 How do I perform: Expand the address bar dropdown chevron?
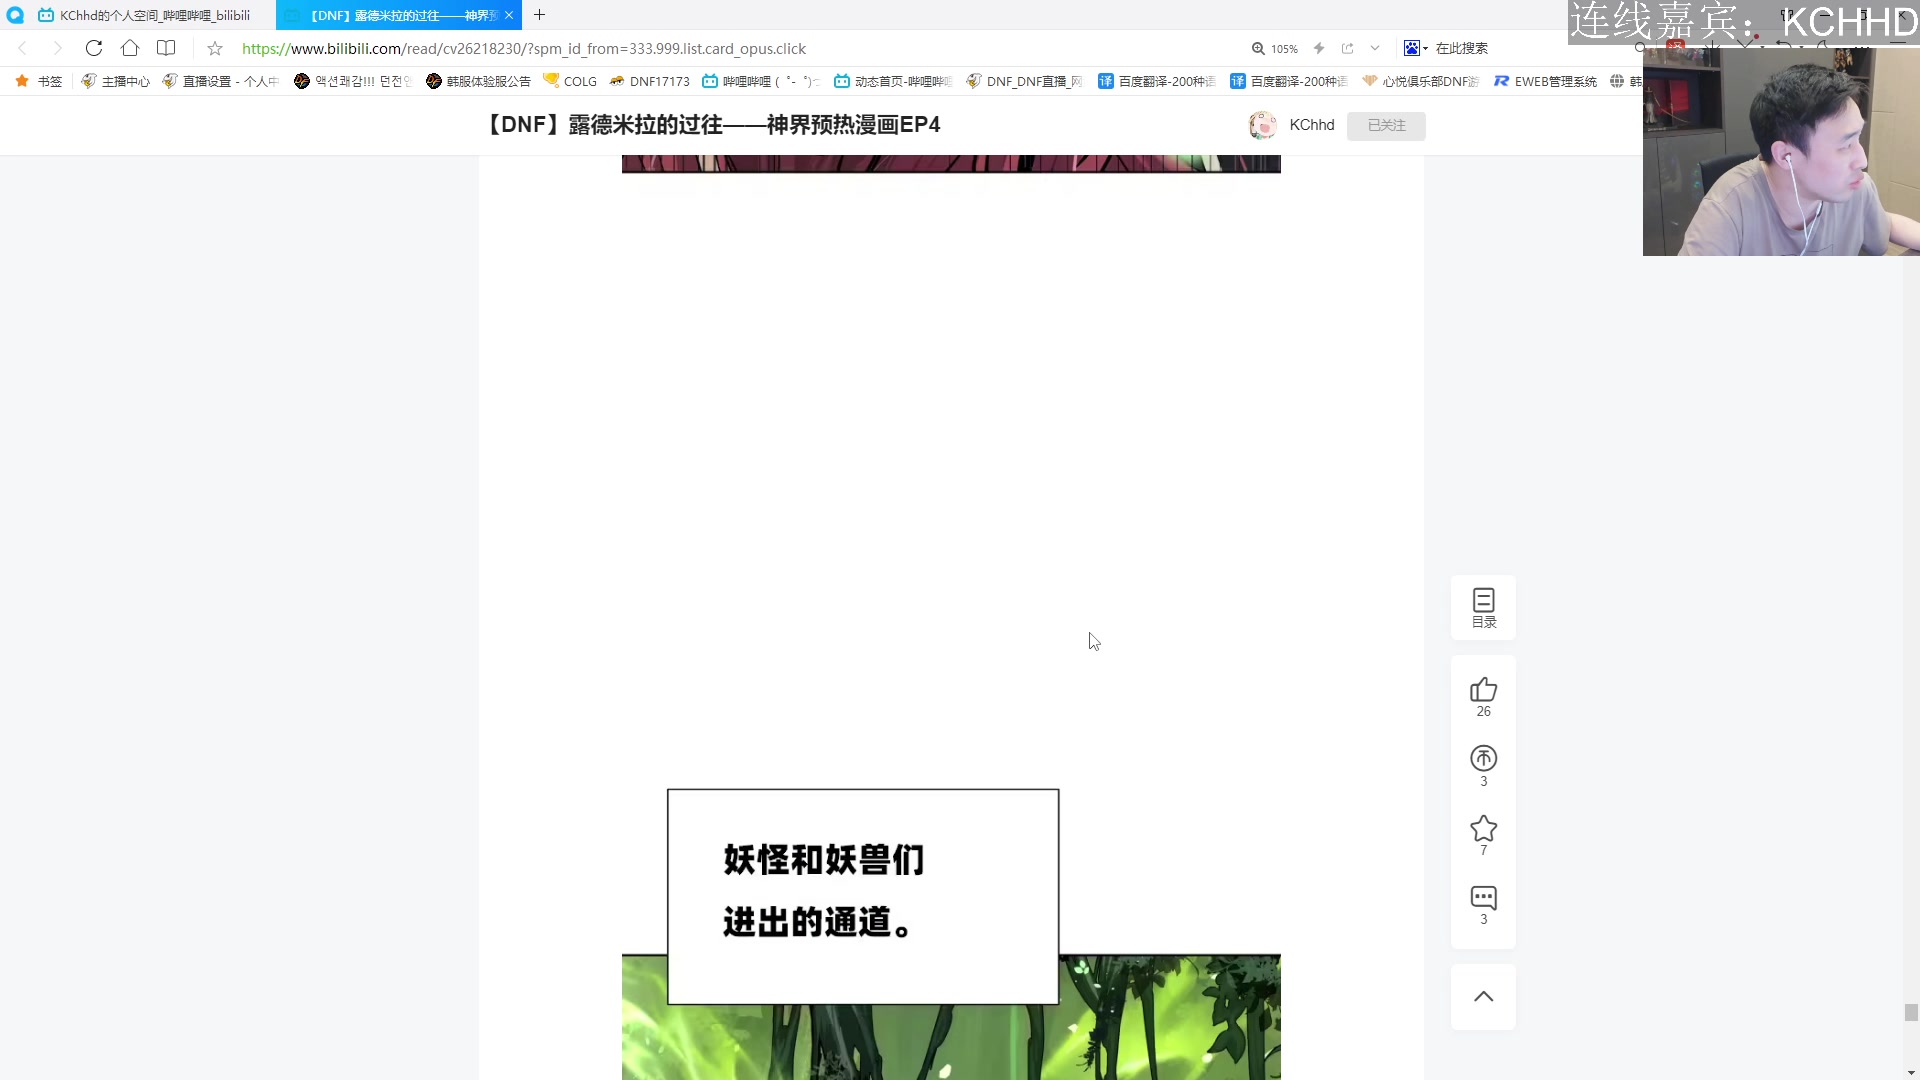(x=1375, y=48)
